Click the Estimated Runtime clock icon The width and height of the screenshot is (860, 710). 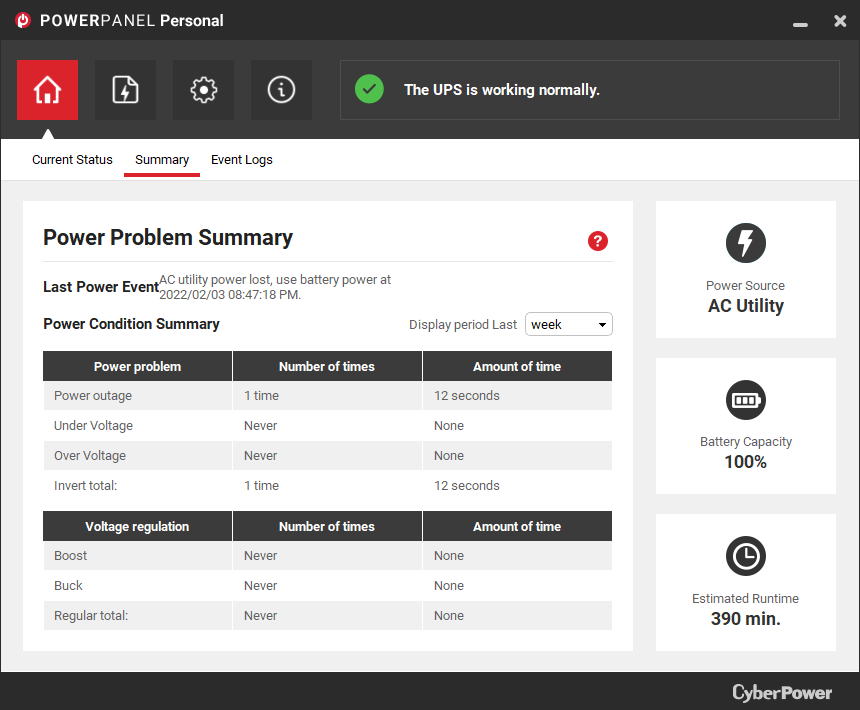click(745, 556)
